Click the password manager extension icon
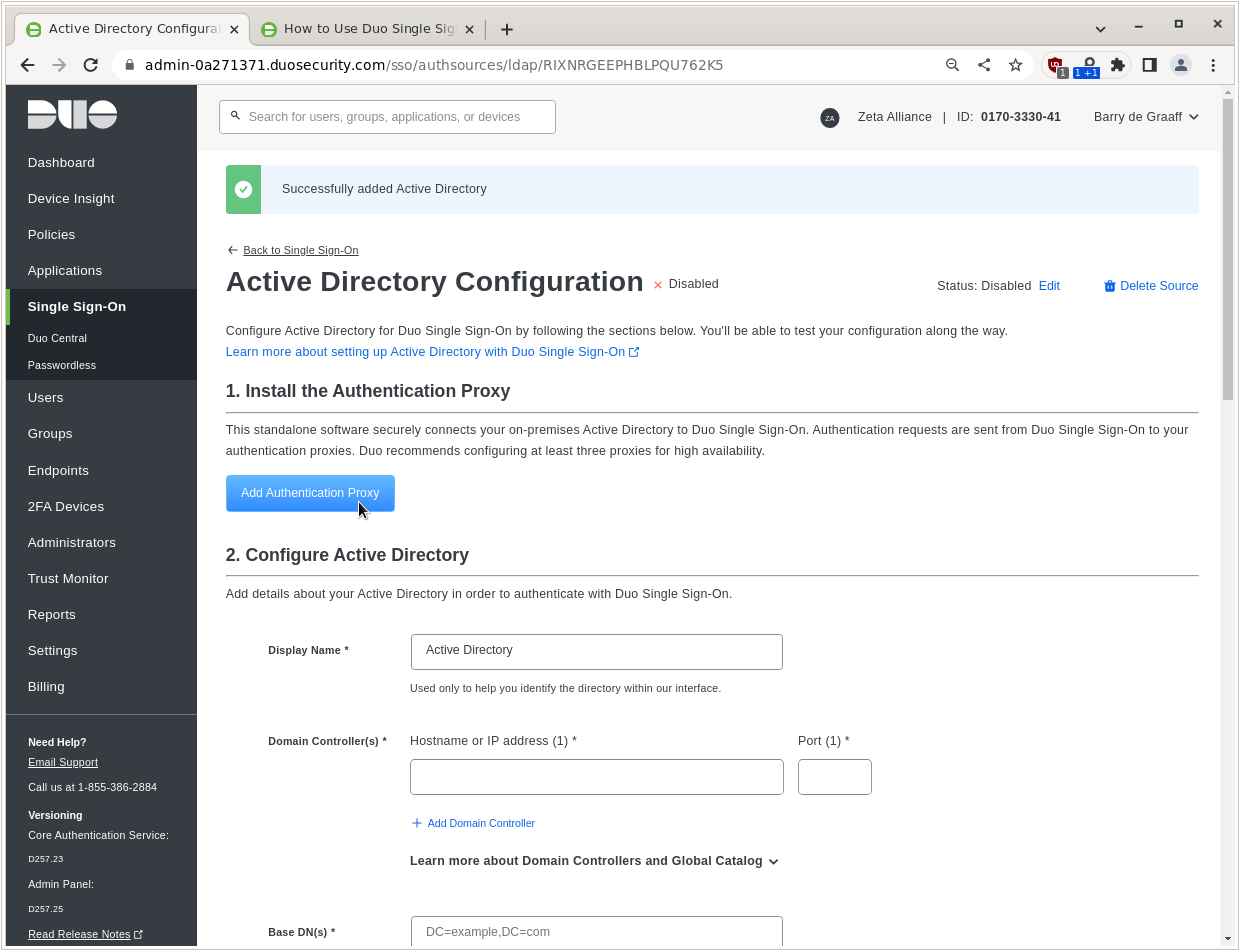 pyautogui.click(x=1087, y=66)
